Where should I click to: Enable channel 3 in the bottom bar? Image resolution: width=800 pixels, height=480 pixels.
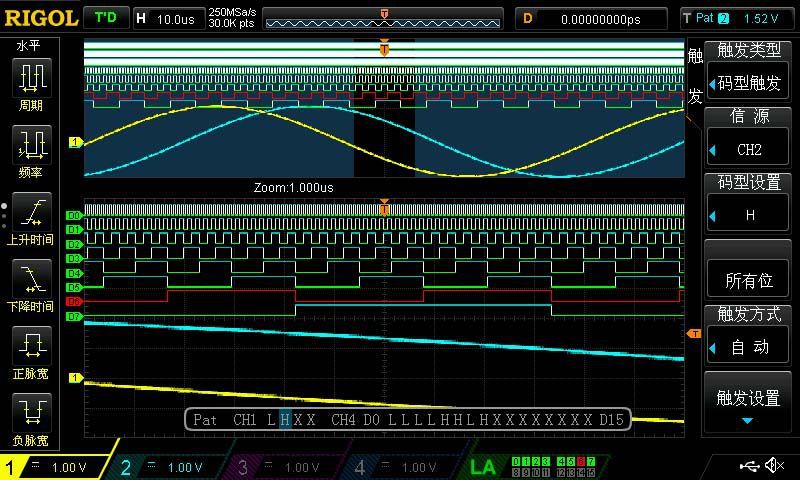click(x=285, y=467)
